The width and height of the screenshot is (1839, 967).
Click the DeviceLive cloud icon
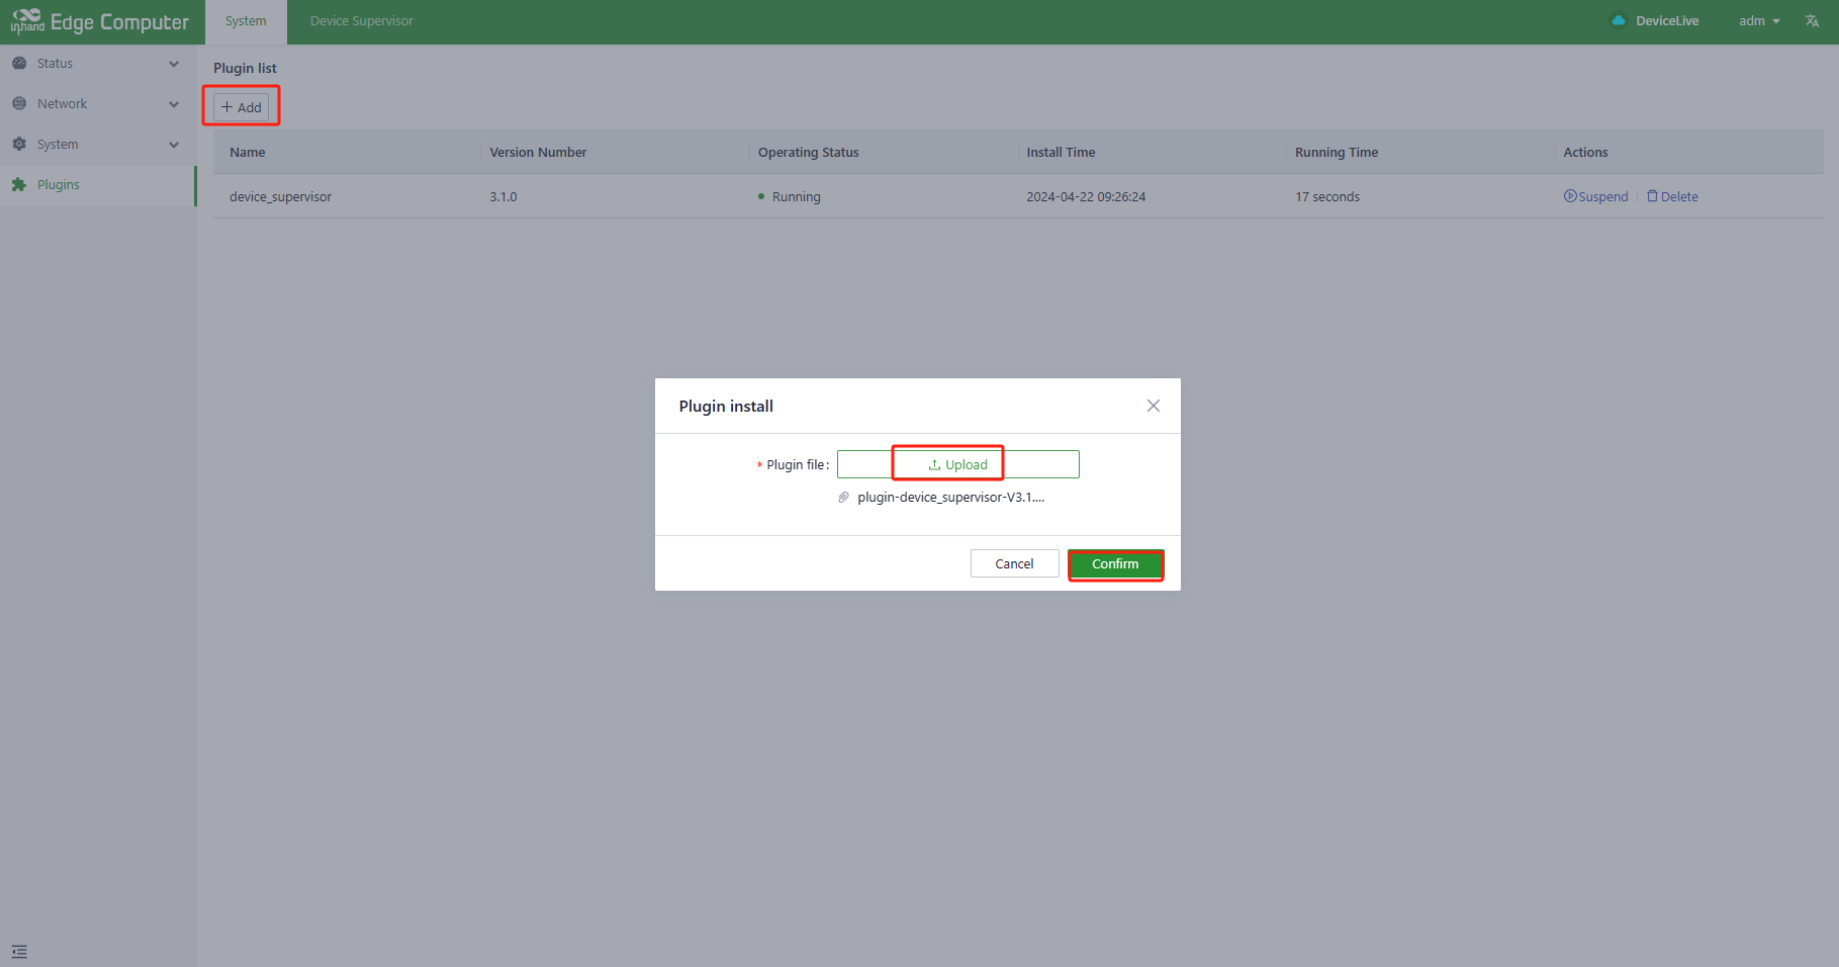click(x=1618, y=21)
